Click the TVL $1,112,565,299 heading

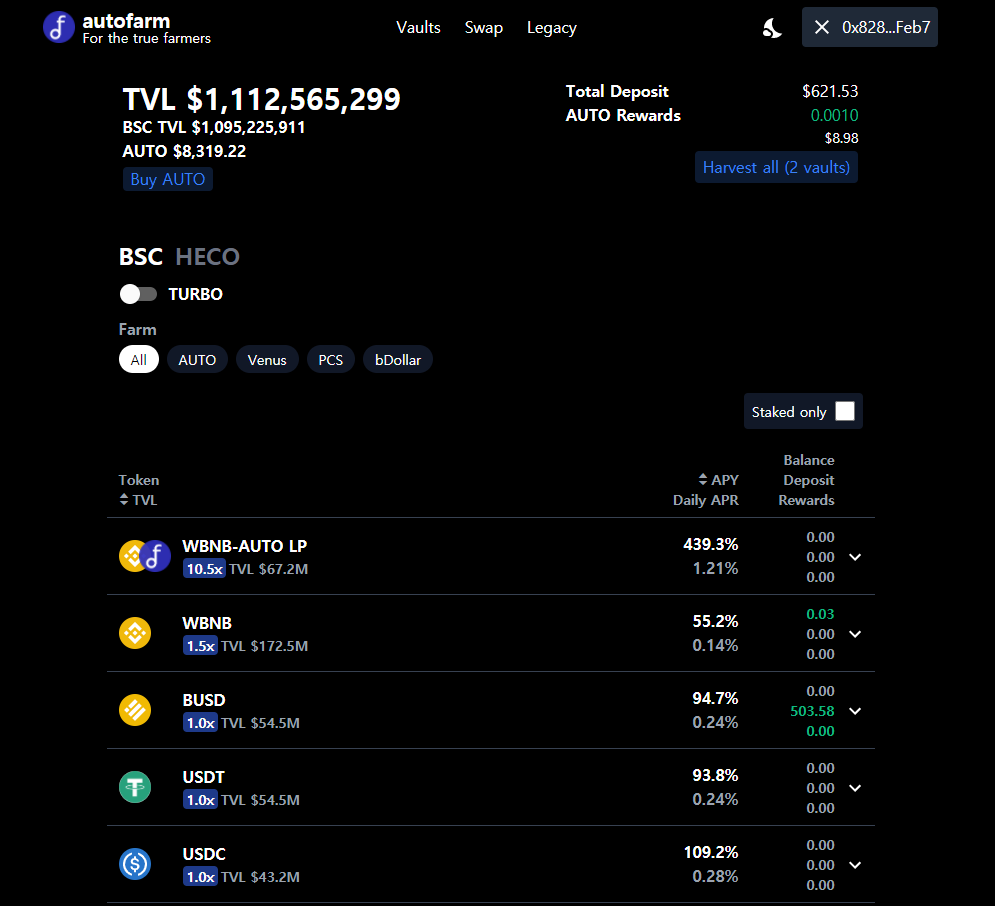click(261, 99)
